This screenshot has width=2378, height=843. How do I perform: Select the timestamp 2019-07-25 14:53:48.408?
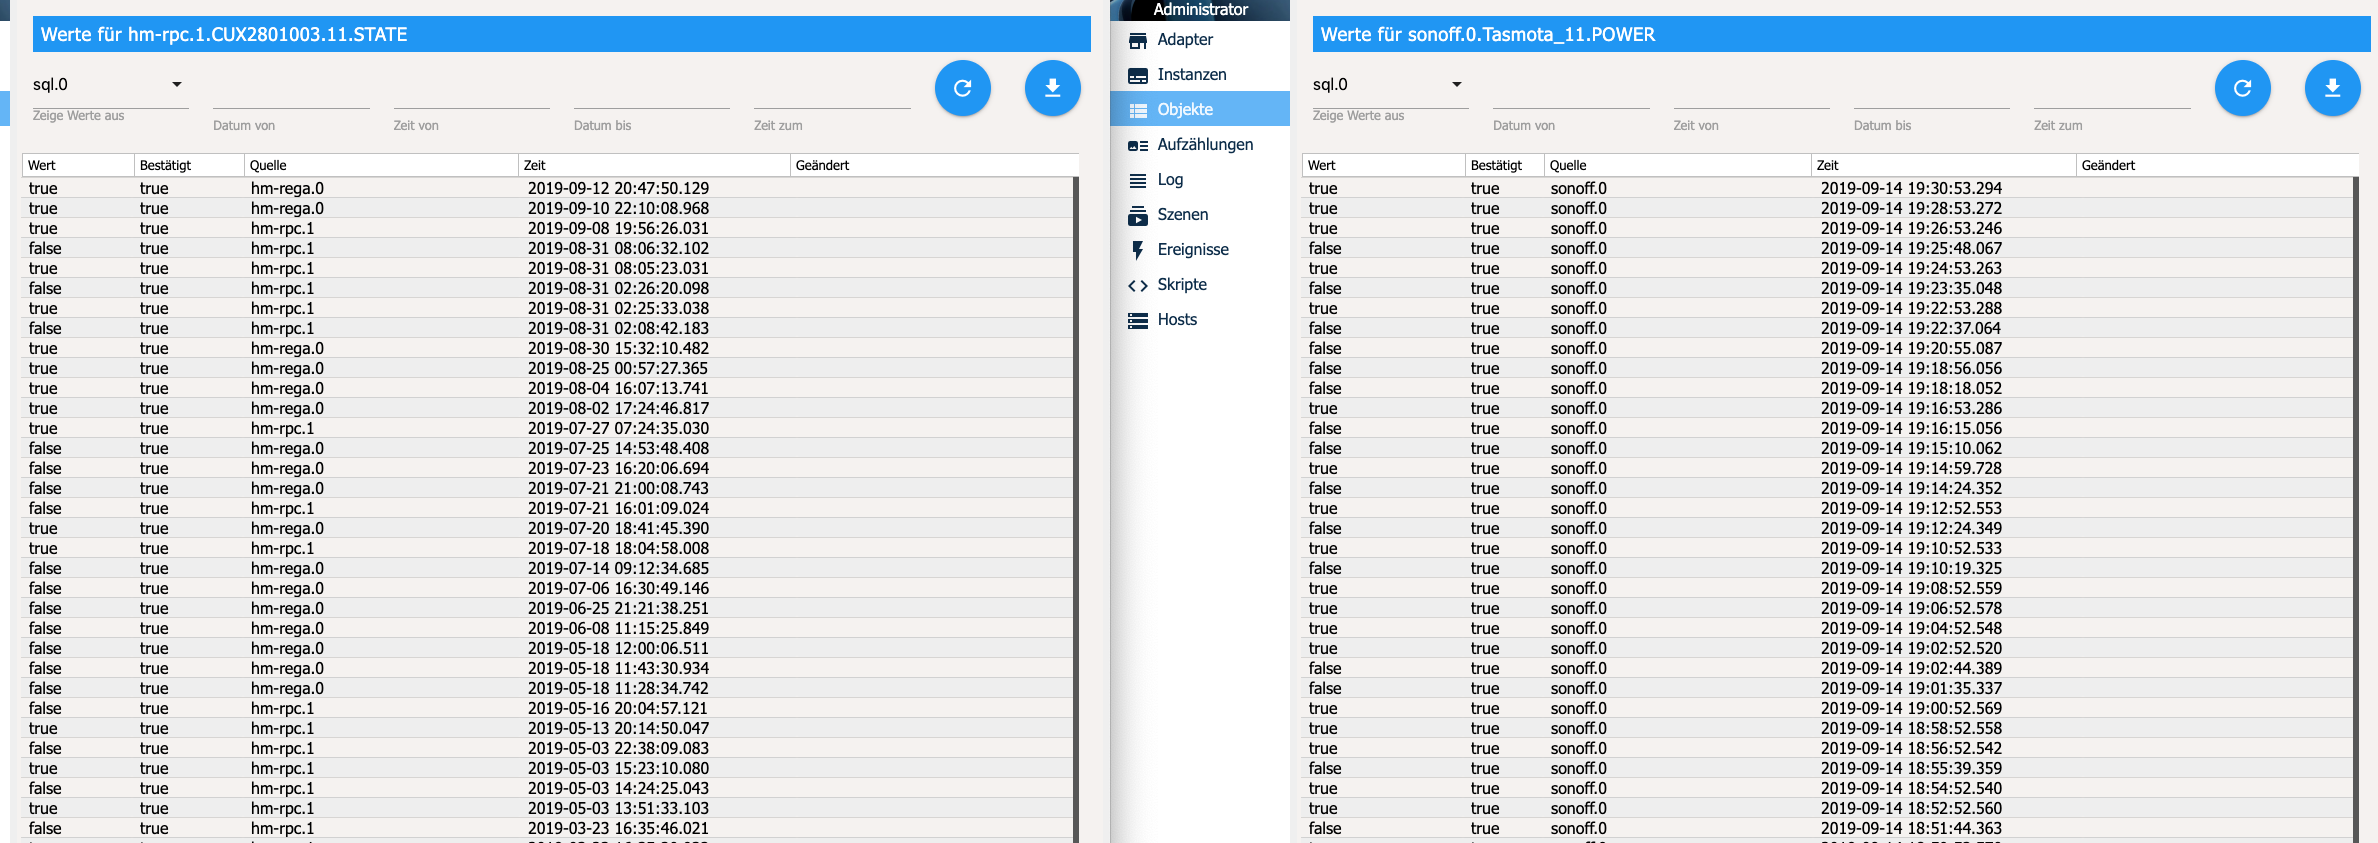pos(618,448)
